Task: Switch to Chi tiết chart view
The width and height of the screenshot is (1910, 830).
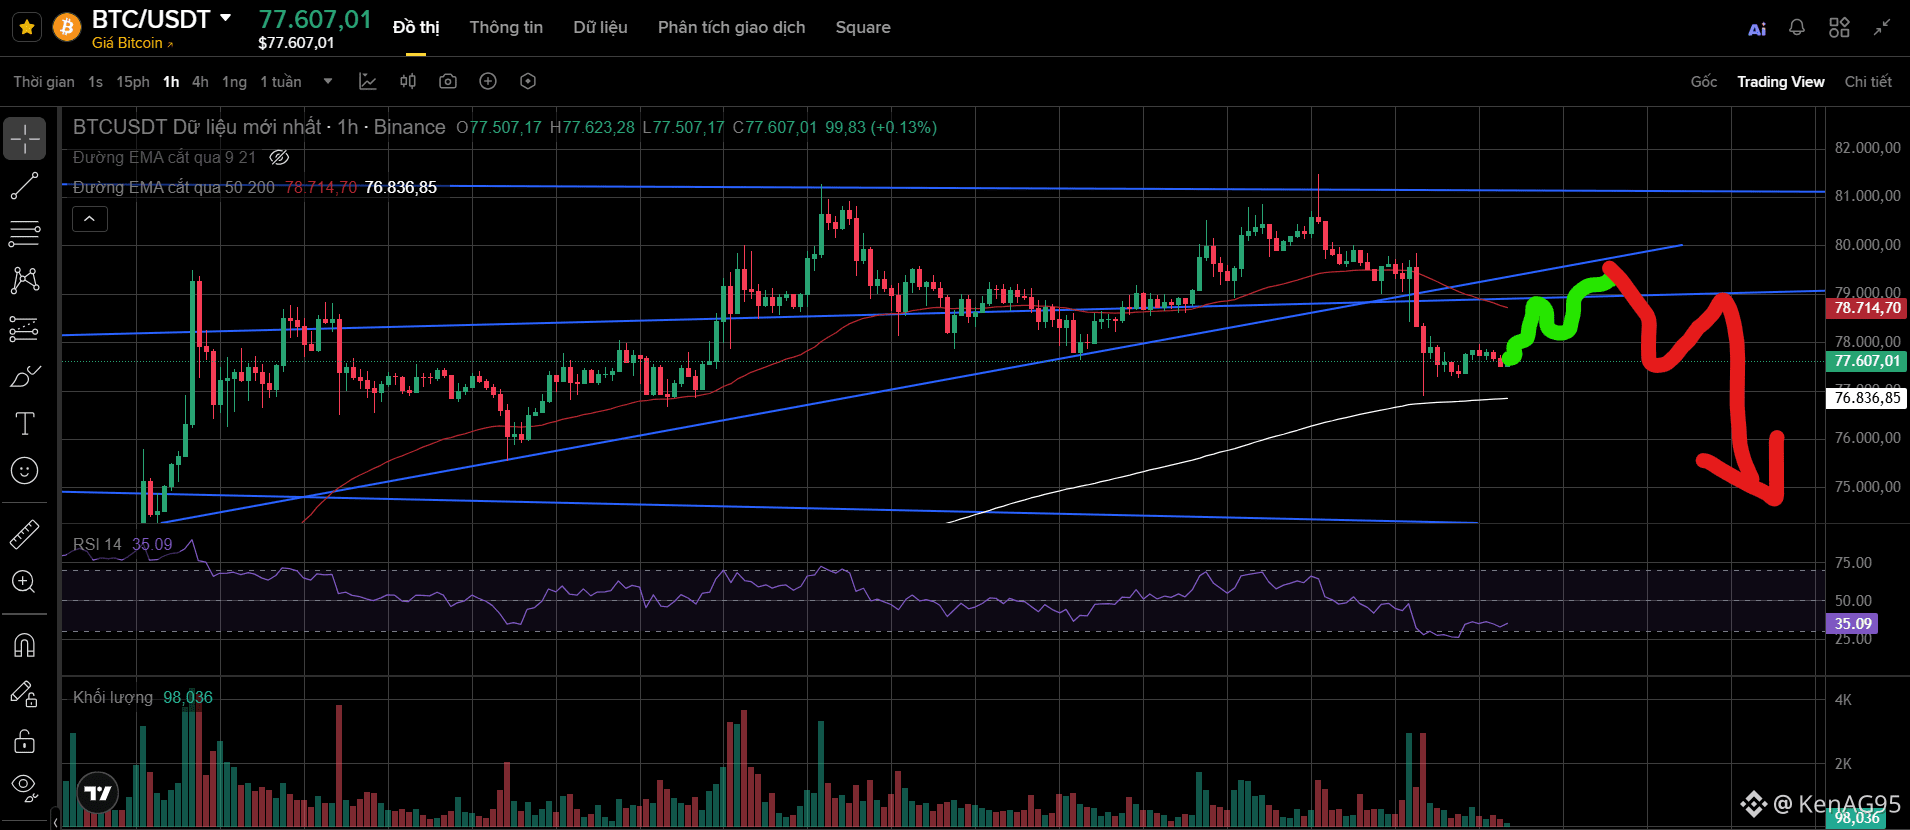Action: pos(1868,82)
